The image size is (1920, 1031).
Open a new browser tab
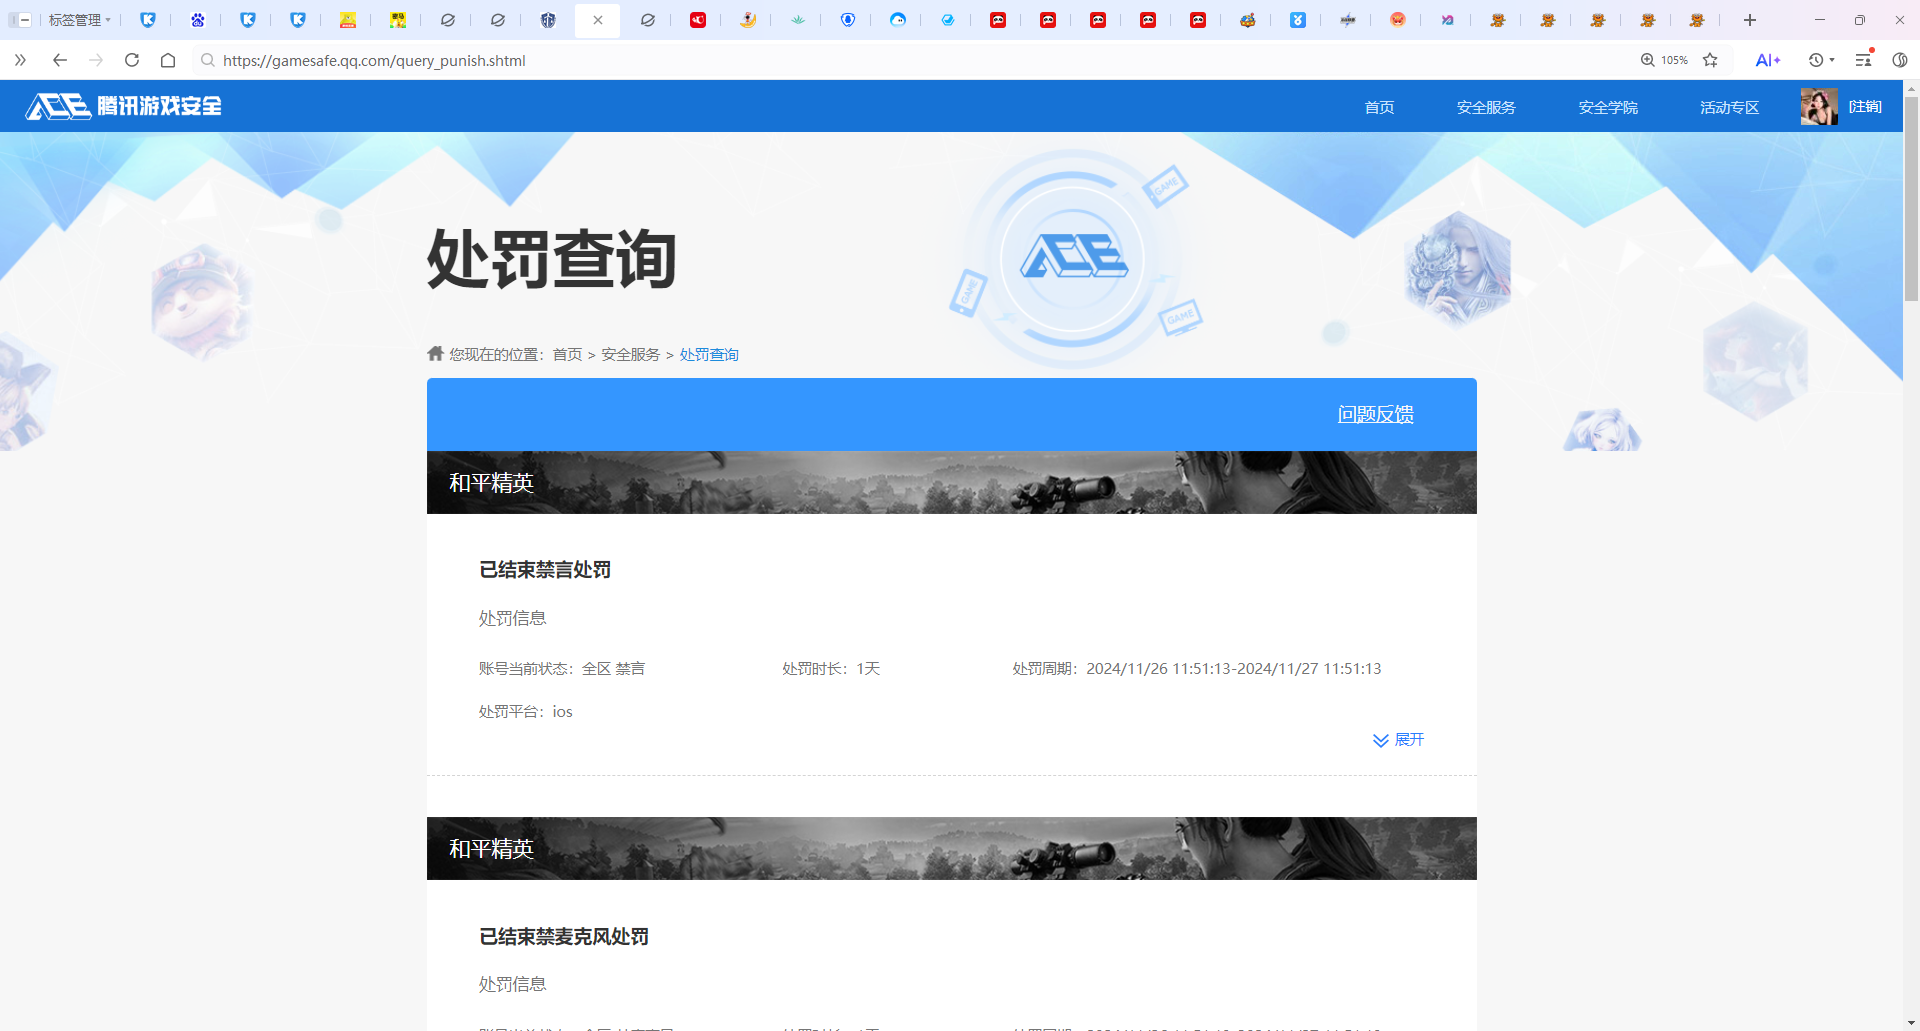pos(1750,20)
